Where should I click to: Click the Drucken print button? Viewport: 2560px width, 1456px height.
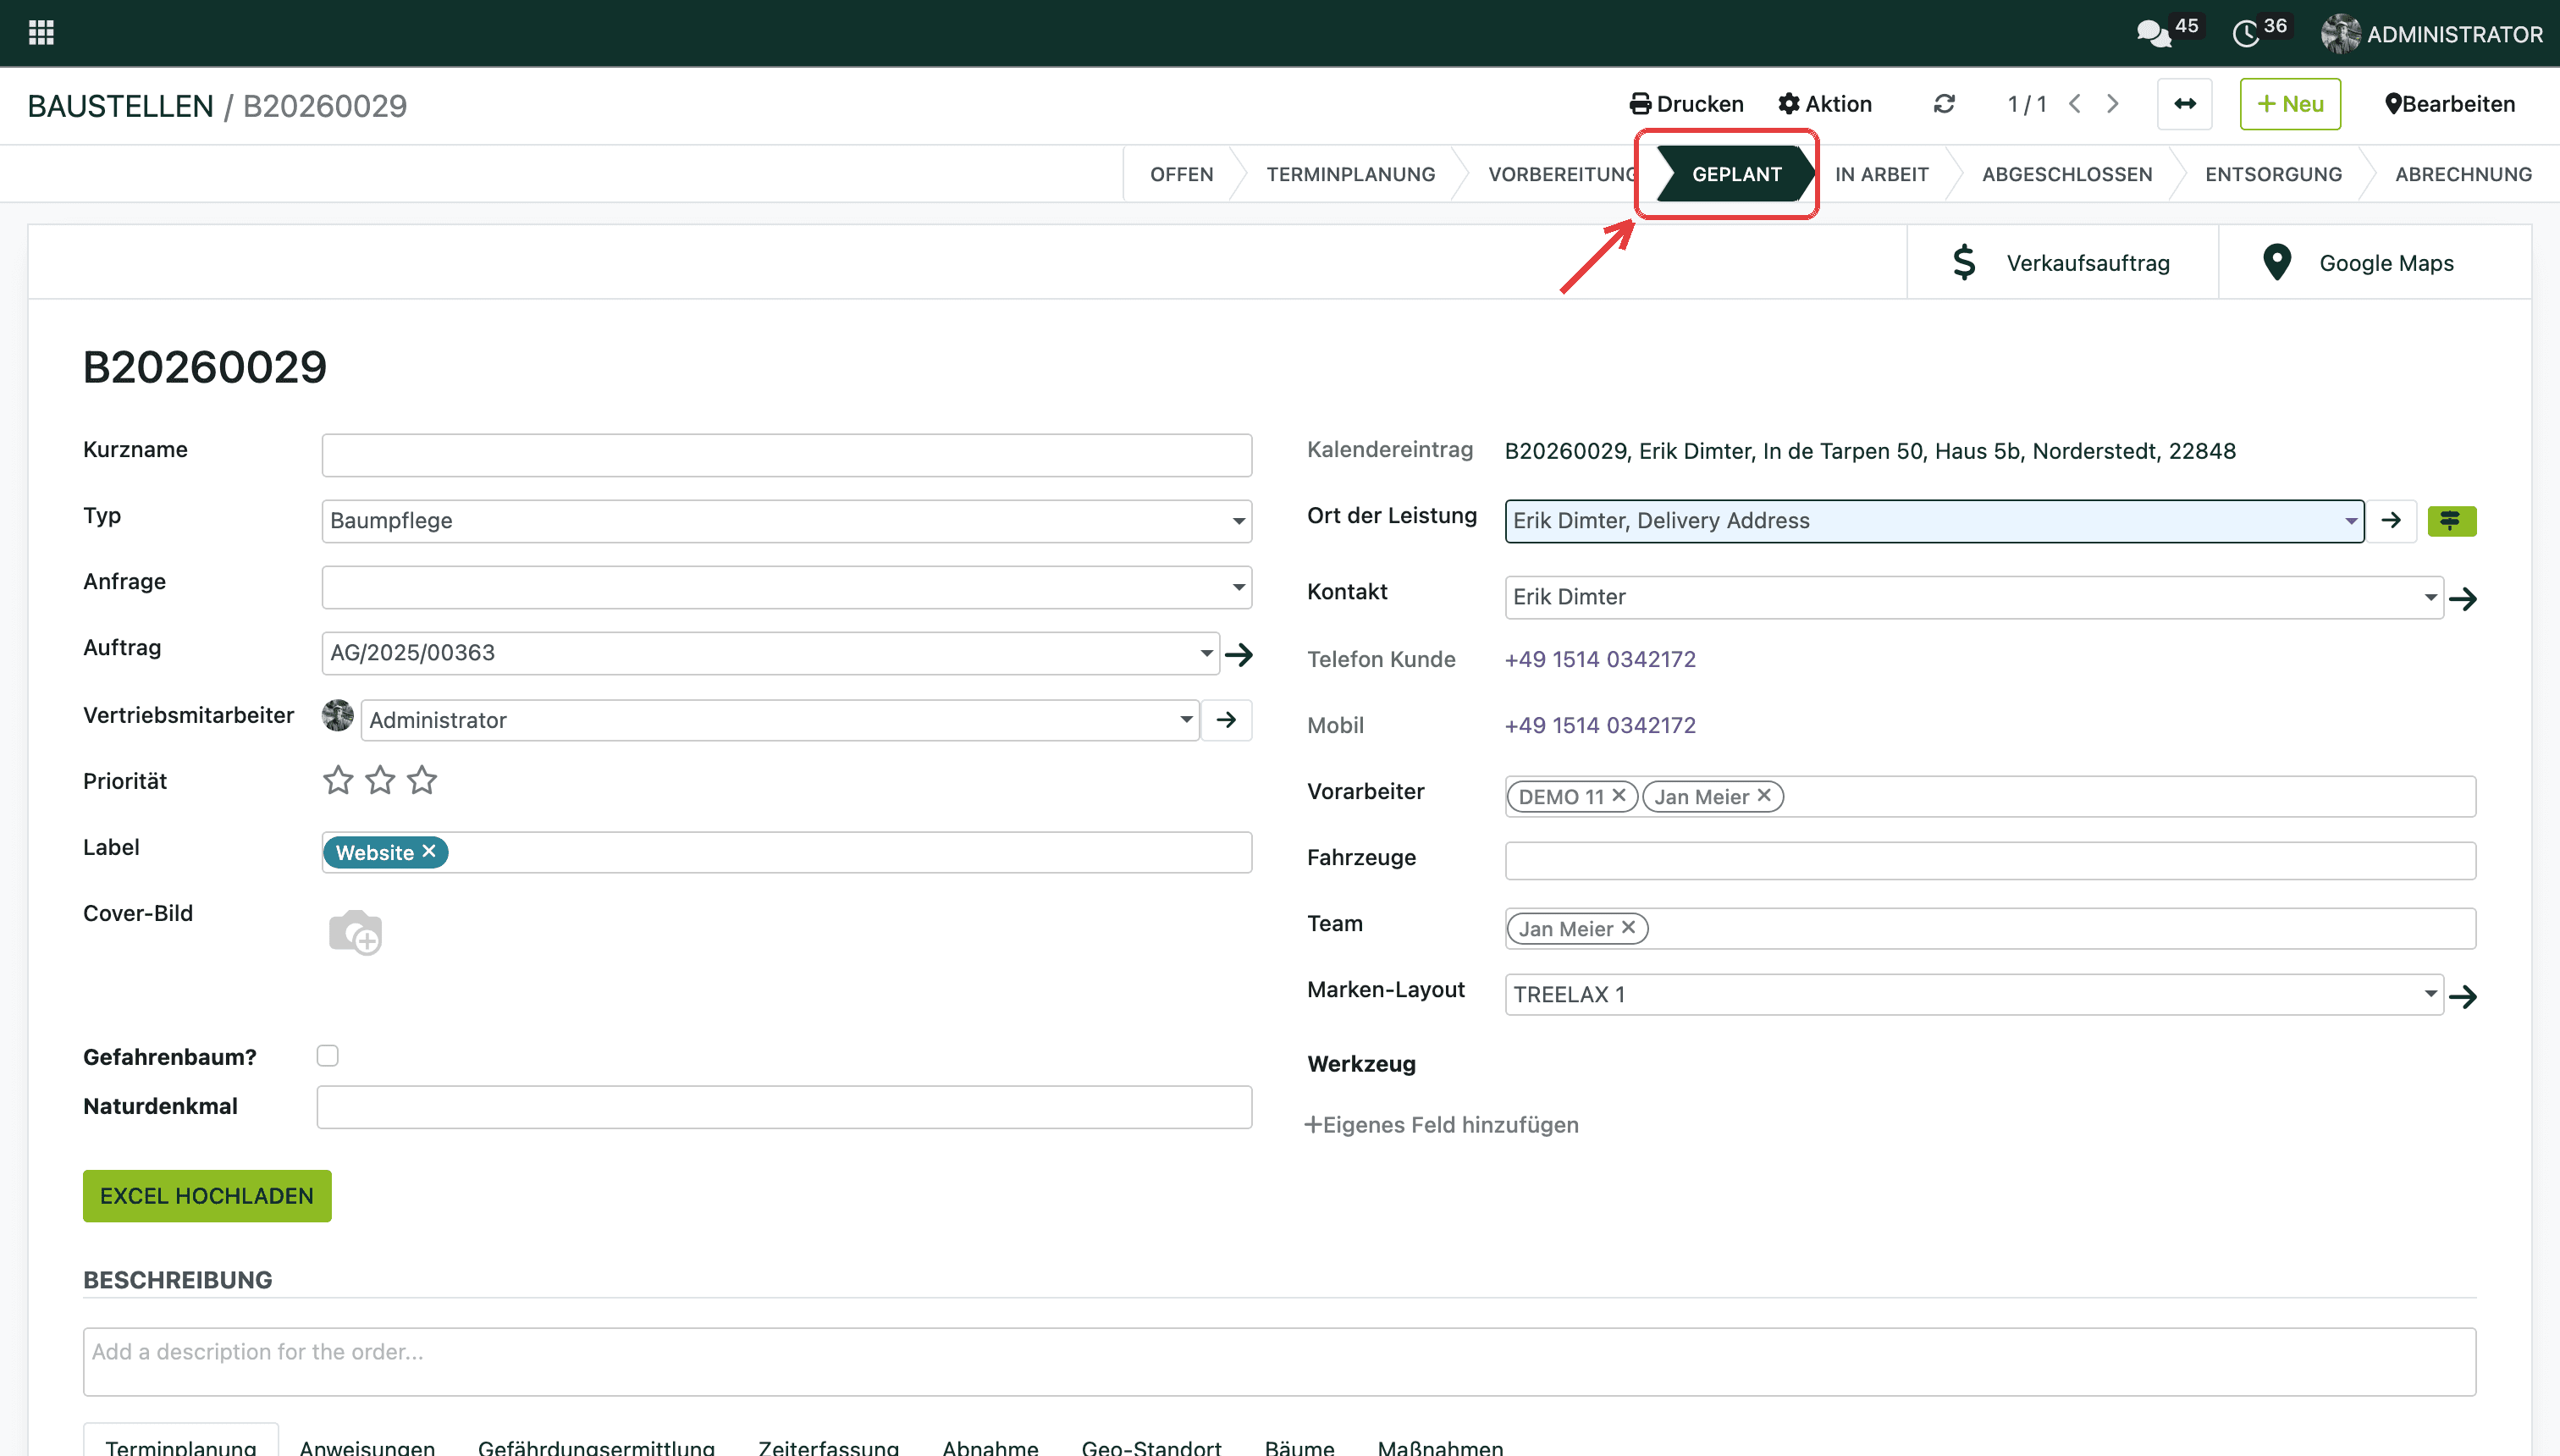coord(1686,104)
